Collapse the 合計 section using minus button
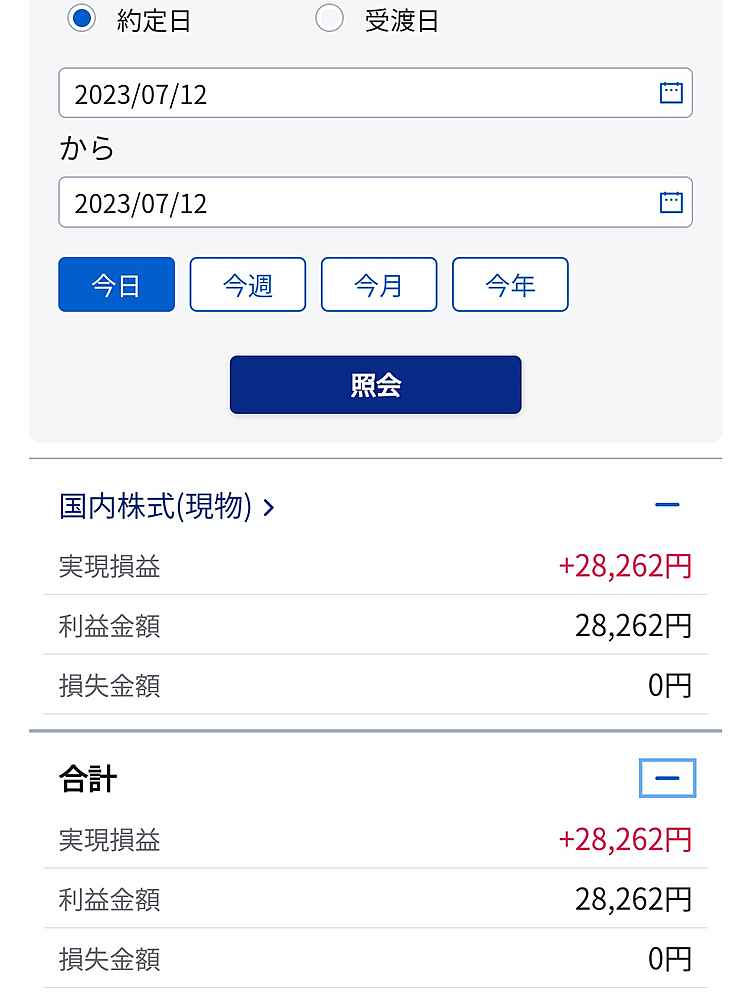Image resolution: width=750 pixels, height=1000 pixels. point(667,778)
